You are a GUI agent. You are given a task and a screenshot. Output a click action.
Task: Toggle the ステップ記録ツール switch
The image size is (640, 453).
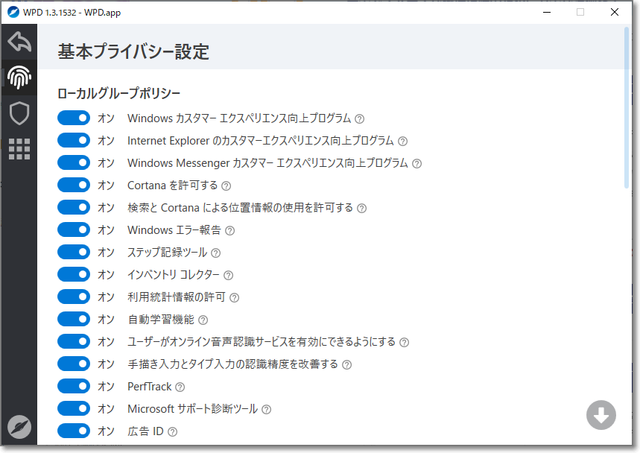74,252
